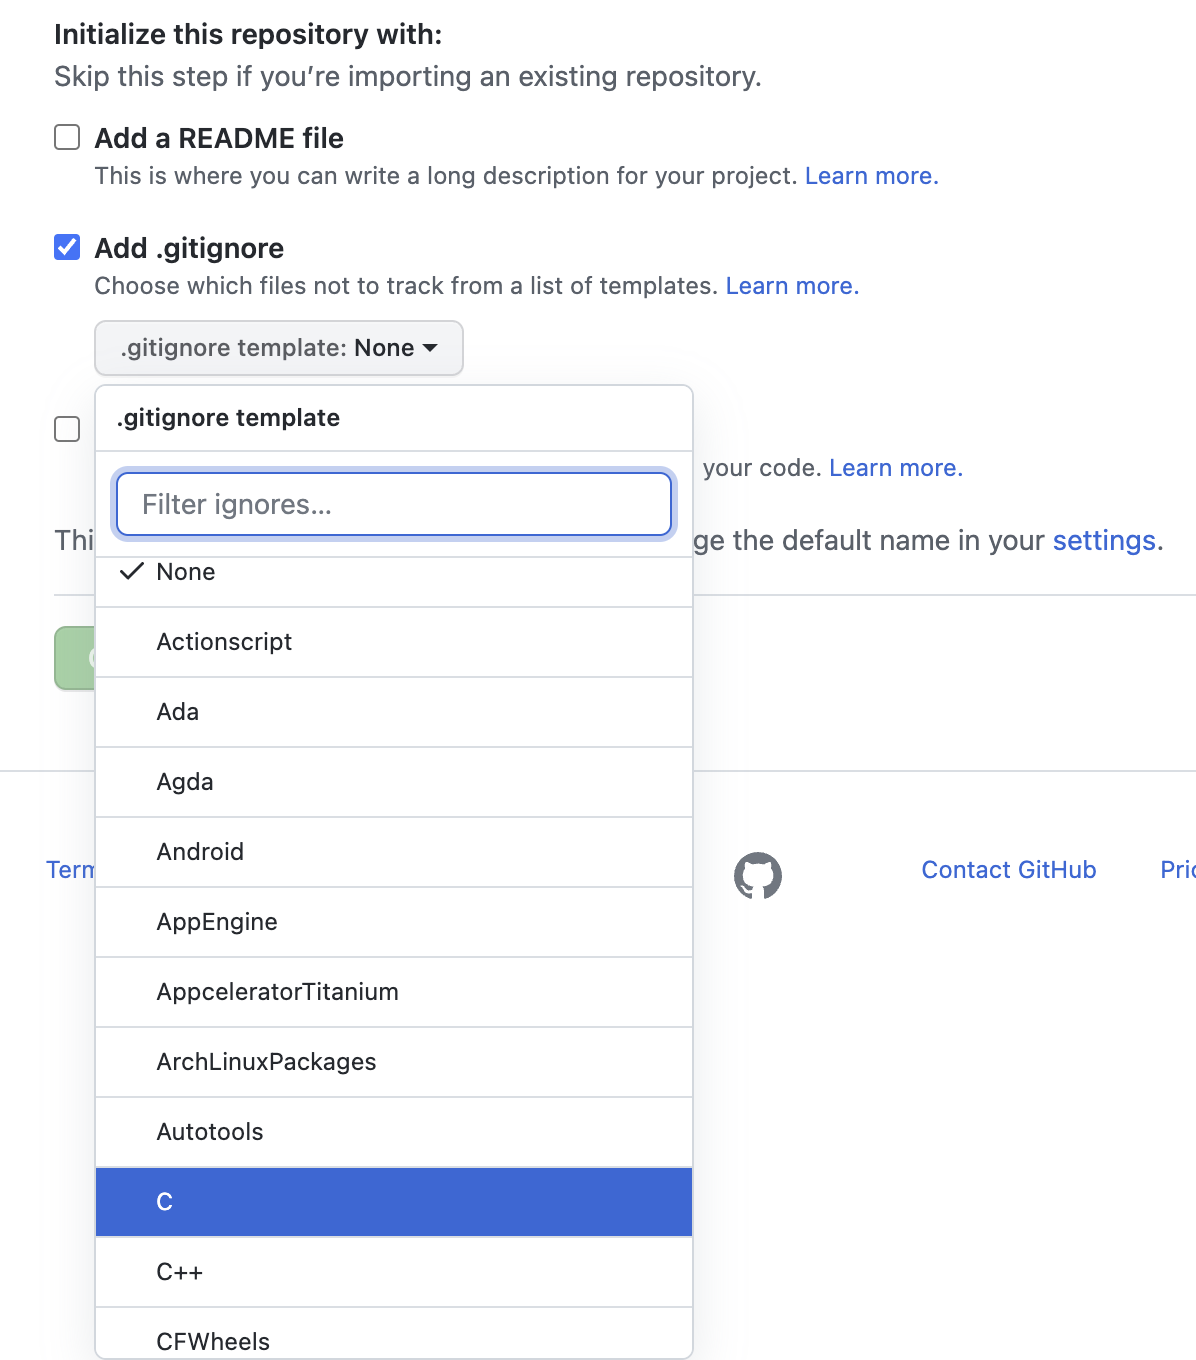Select ArchLinuxPackages from the list
Screen dimensions: 1196x1360
pos(394,1062)
